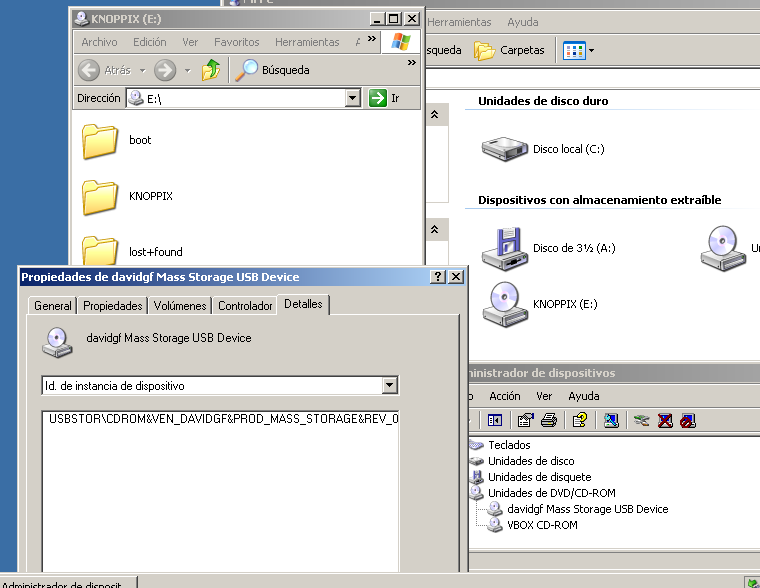Click the CD device icon in Propiedades dialog
Image resolution: width=760 pixels, height=588 pixels.
[57, 343]
